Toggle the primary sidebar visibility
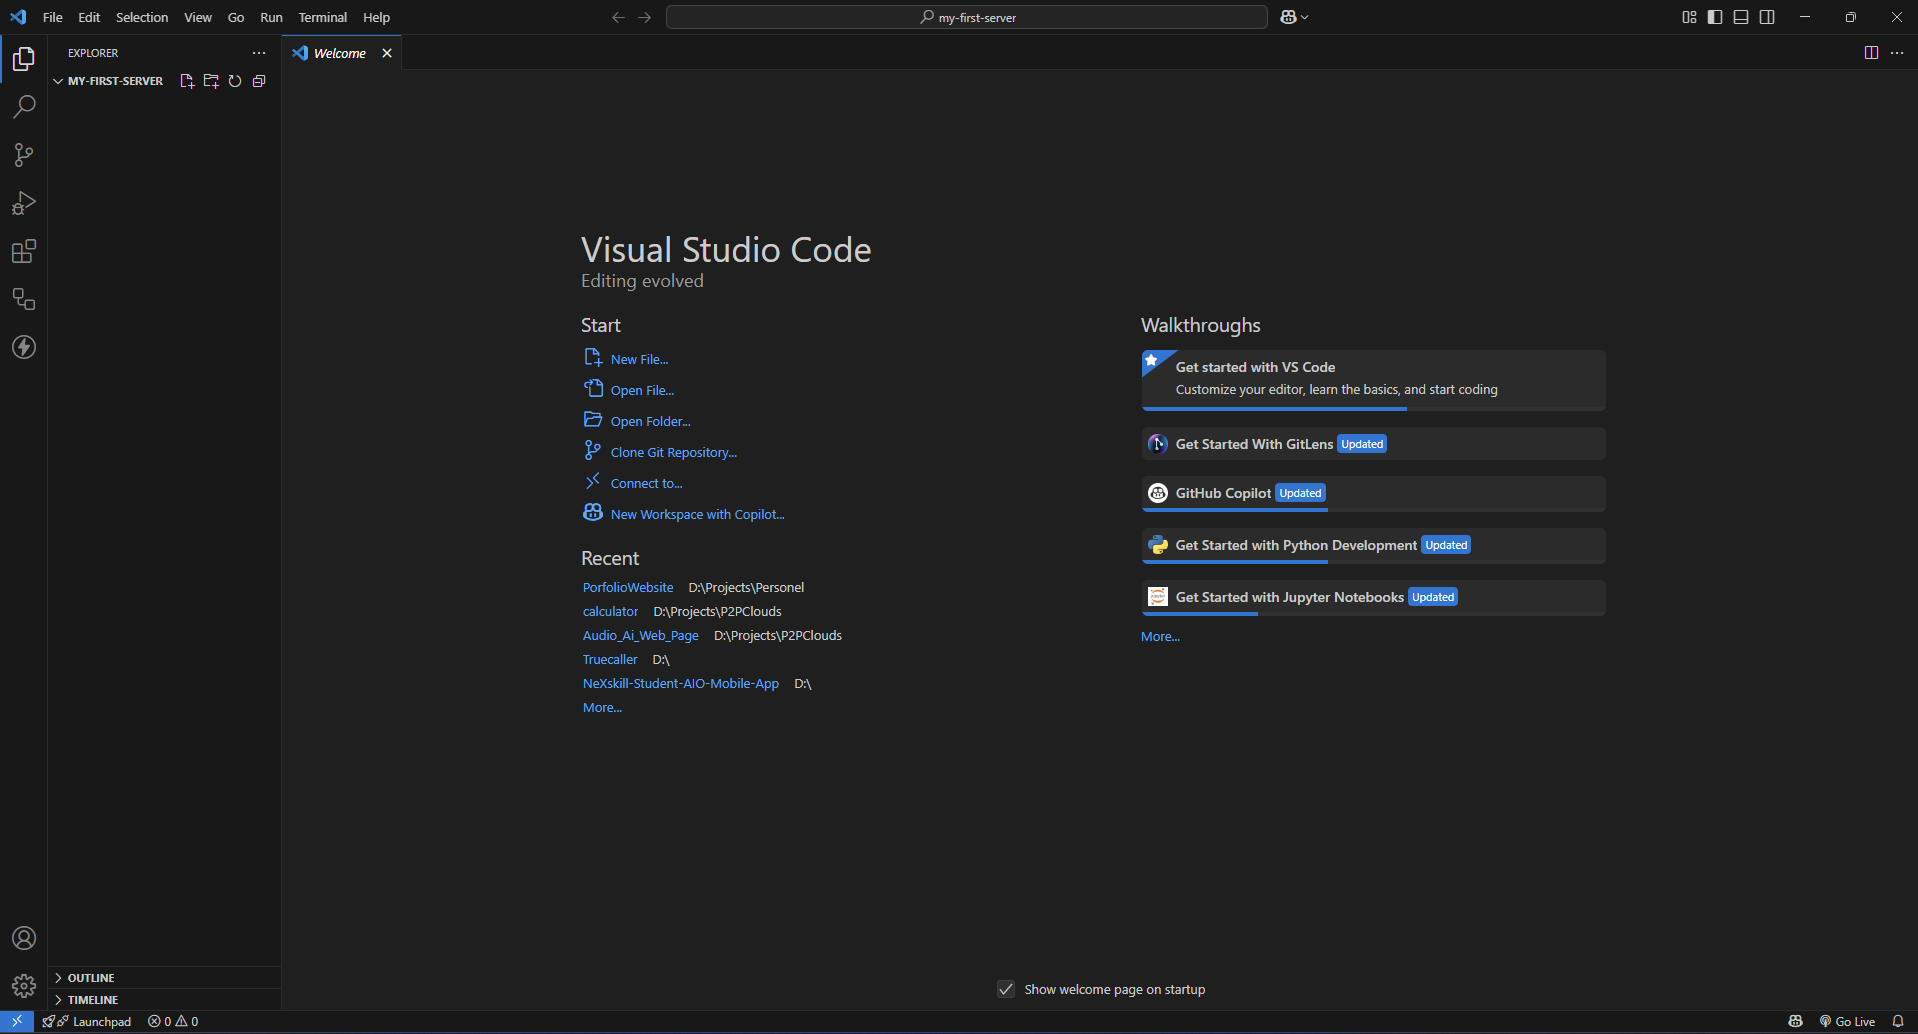Screen dimensions: 1918x1034 (x=1714, y=17)
